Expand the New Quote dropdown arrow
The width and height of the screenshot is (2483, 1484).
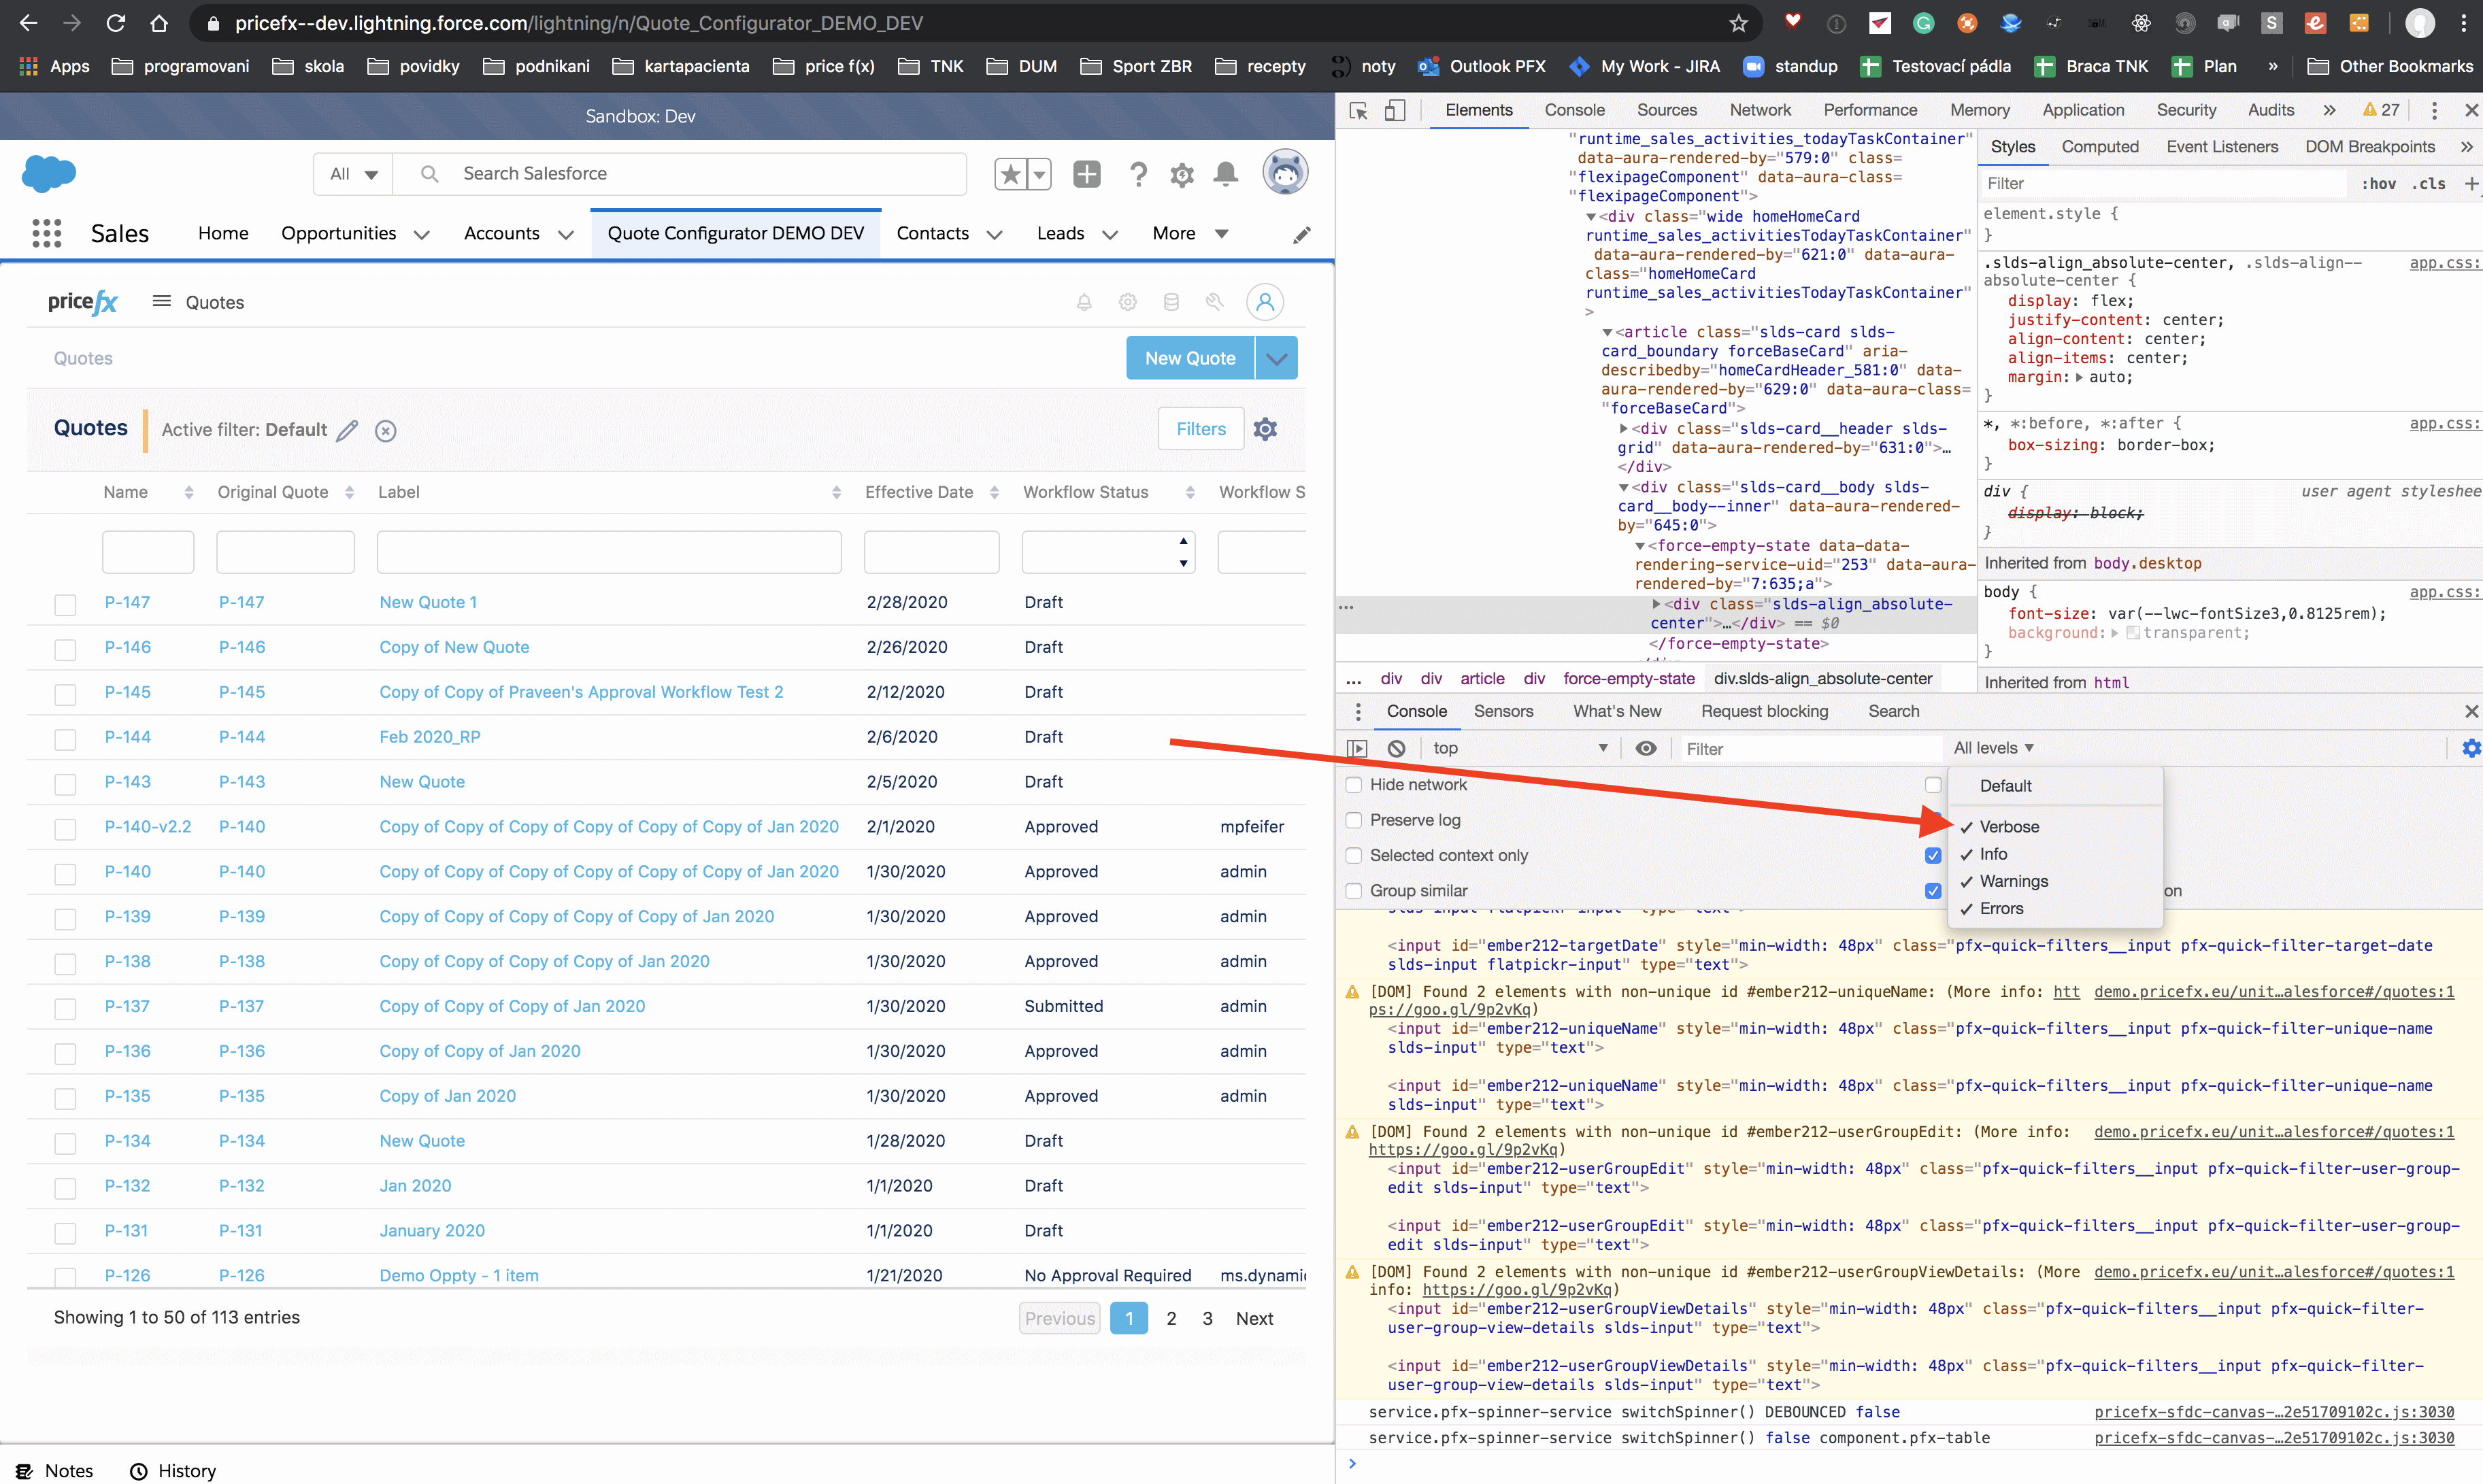pyautogui.click(x=1277, y=358)
